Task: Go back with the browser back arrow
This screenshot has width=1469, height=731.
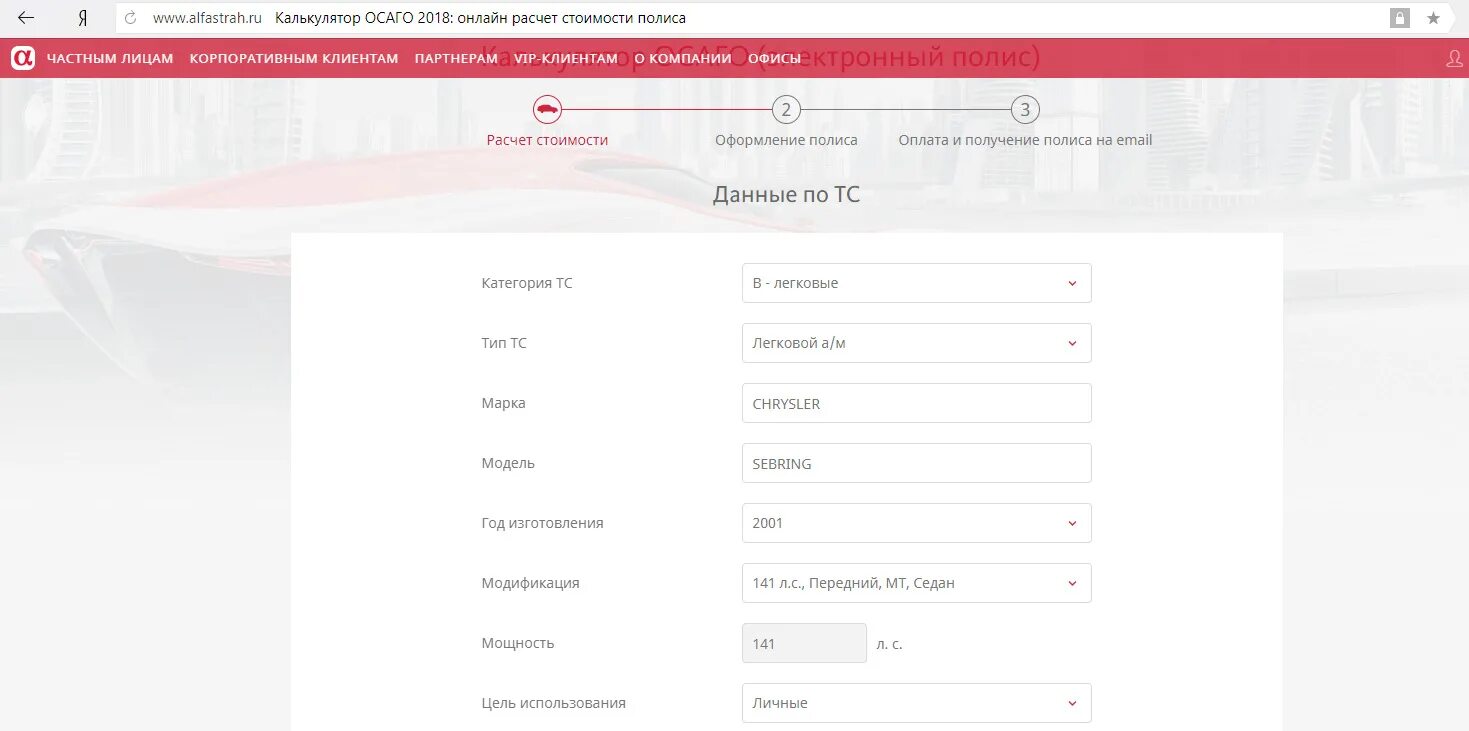Action: coord(26,18)
